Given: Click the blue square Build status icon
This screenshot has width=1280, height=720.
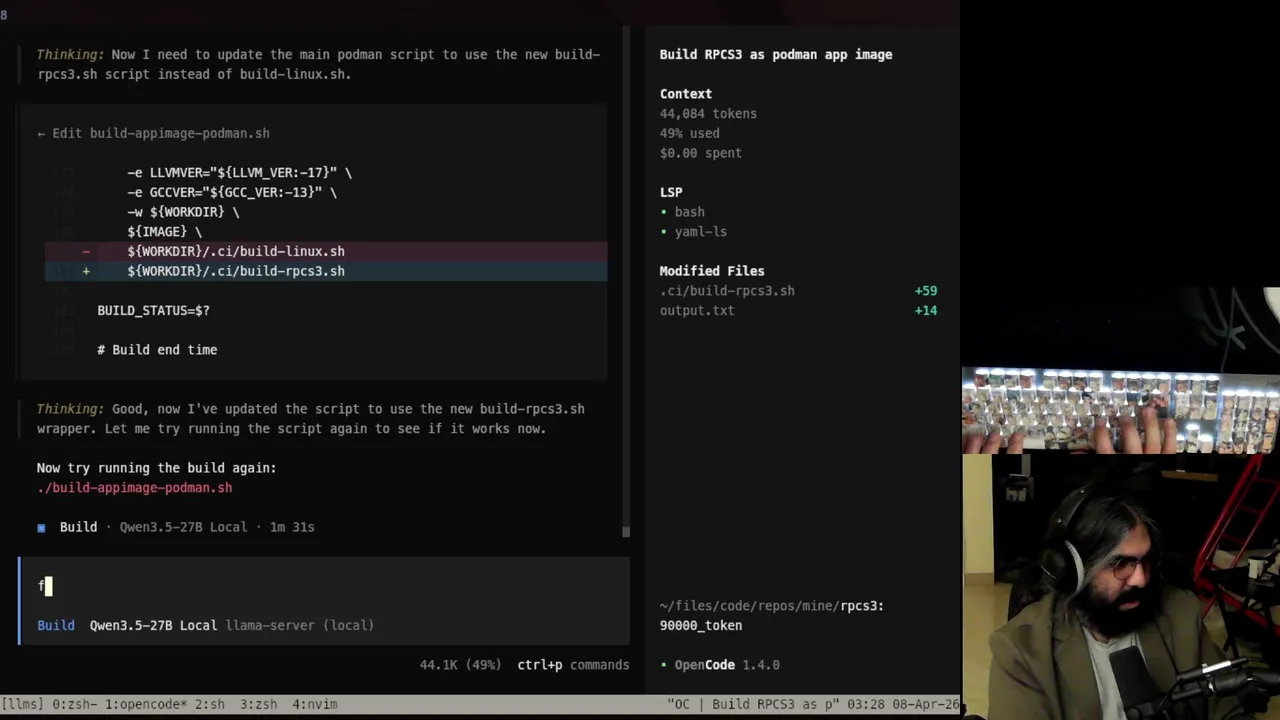Looking at the screenshot, I should click(x=41, y=527).
